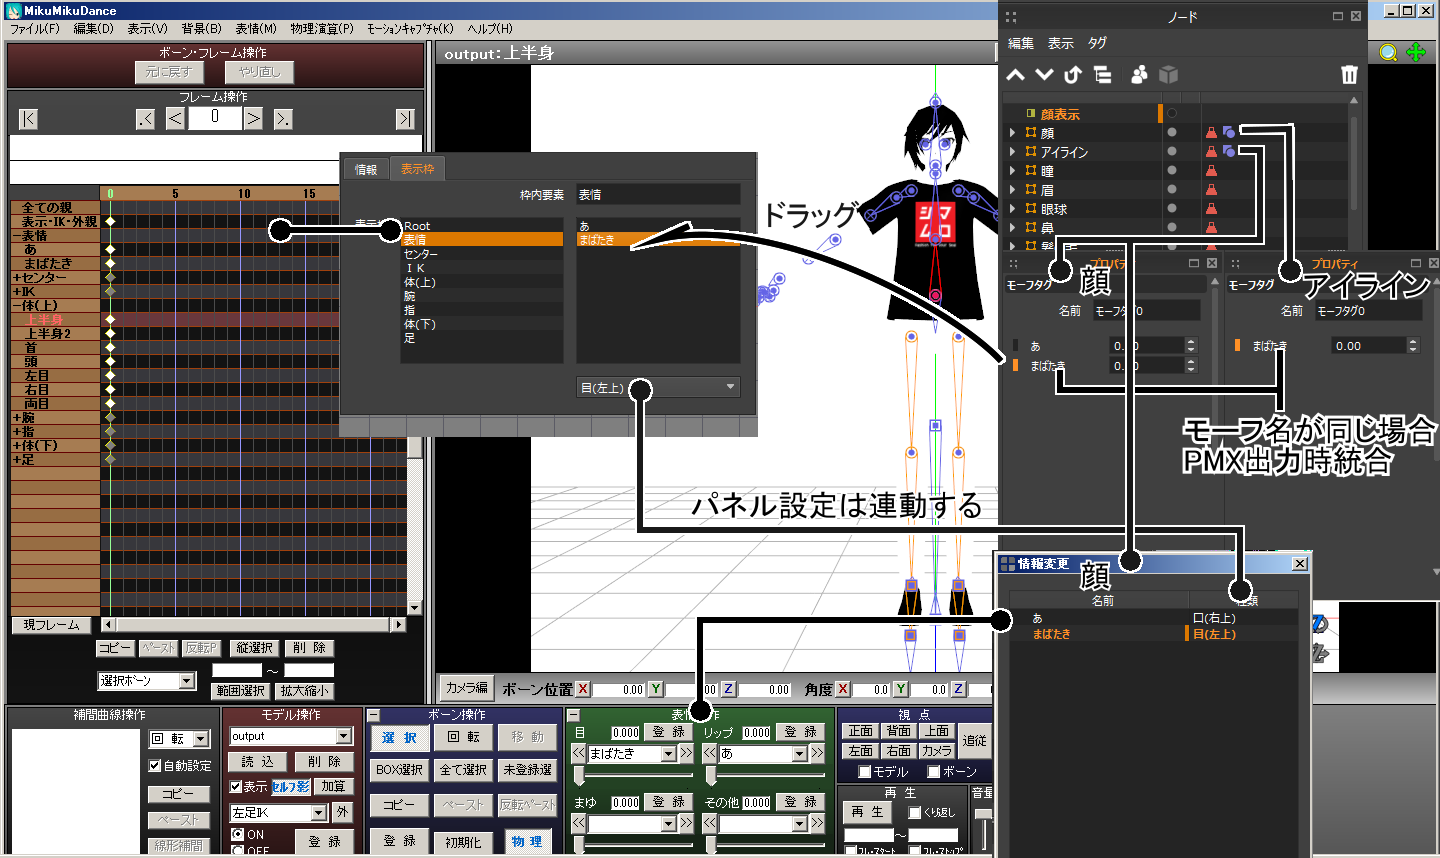Screen dimensions: 1440x858
Task: Click the move-node-up arrow in ノード panel
Action: (1016, 75)
